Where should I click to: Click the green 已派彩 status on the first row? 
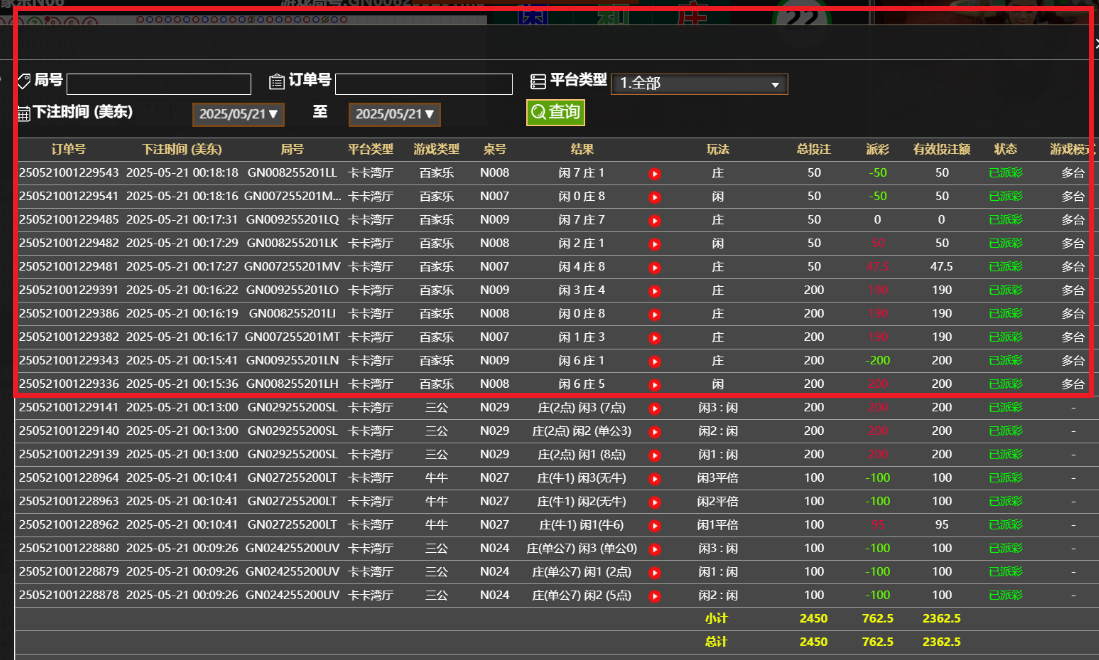1004,172
